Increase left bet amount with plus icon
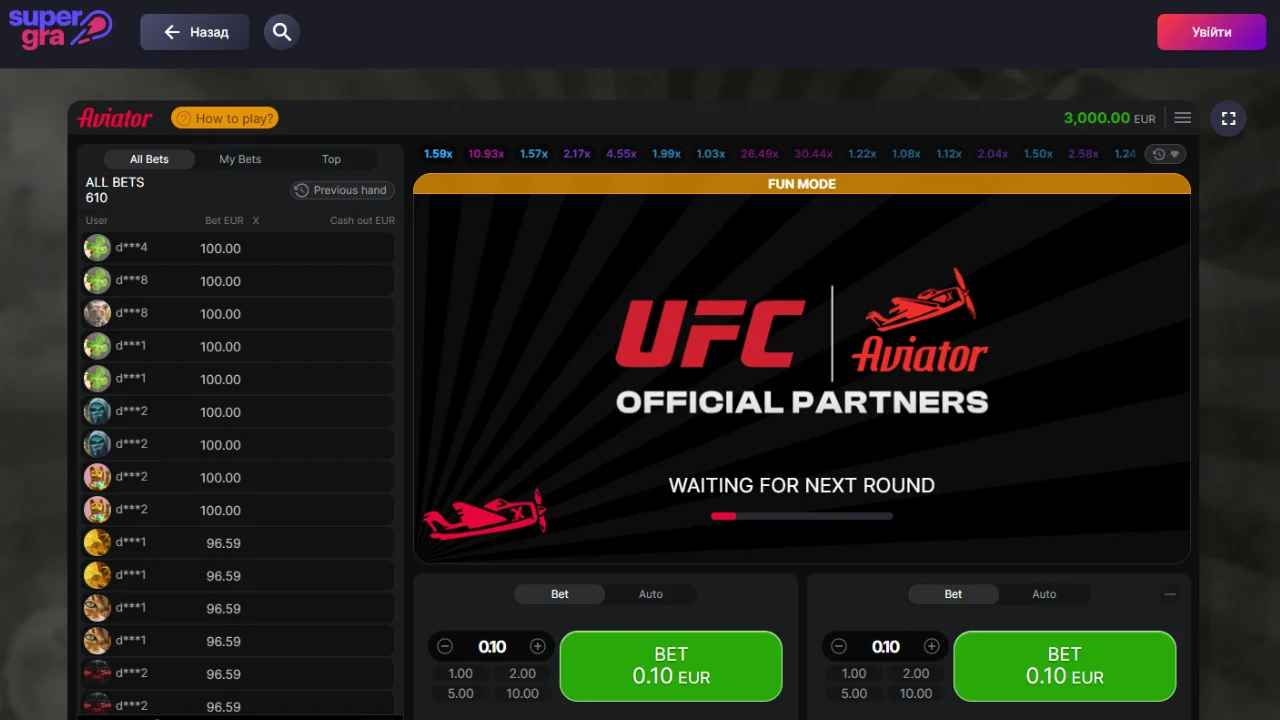The image size is (1280, 720). (538, 647)
